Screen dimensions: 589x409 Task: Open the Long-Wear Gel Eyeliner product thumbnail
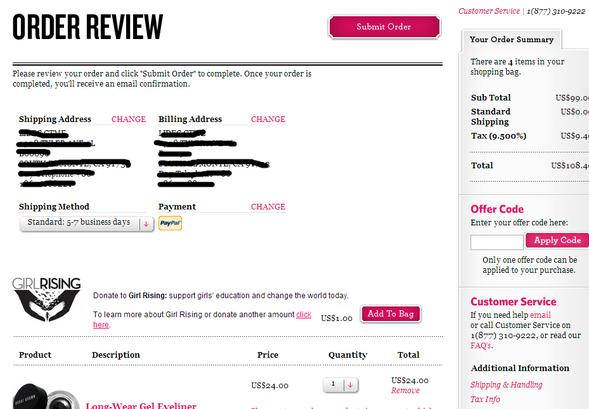[46, 395]
